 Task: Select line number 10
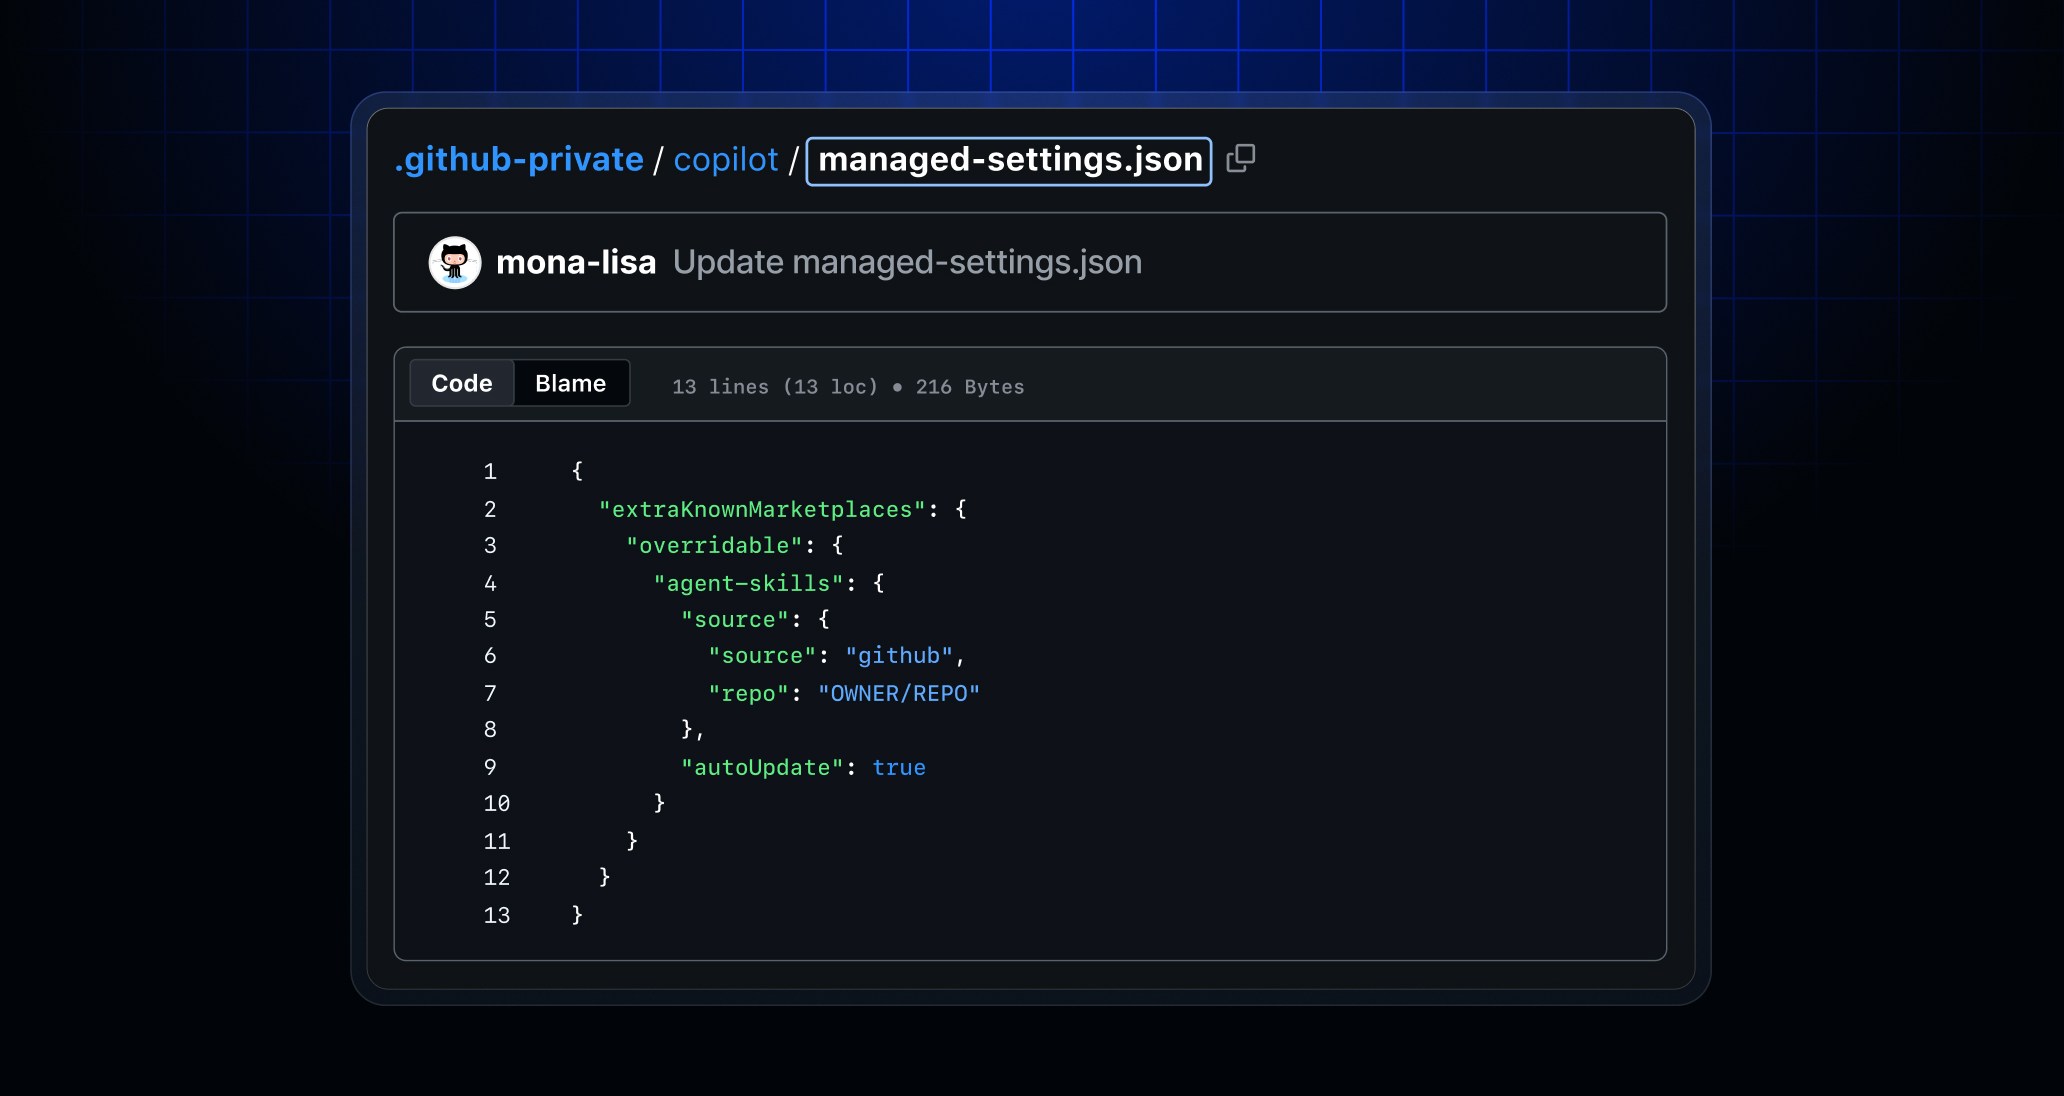tap(497, 803)
